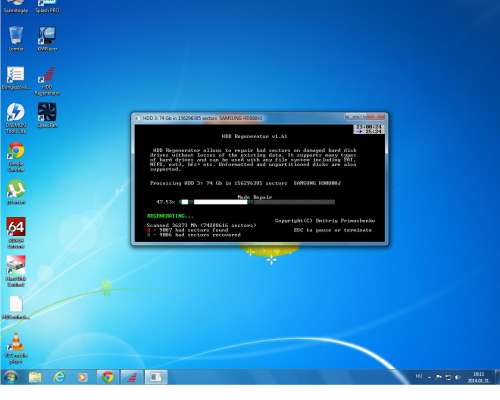Open the DAEMON Tools Lite desktop shortcut

16,118
